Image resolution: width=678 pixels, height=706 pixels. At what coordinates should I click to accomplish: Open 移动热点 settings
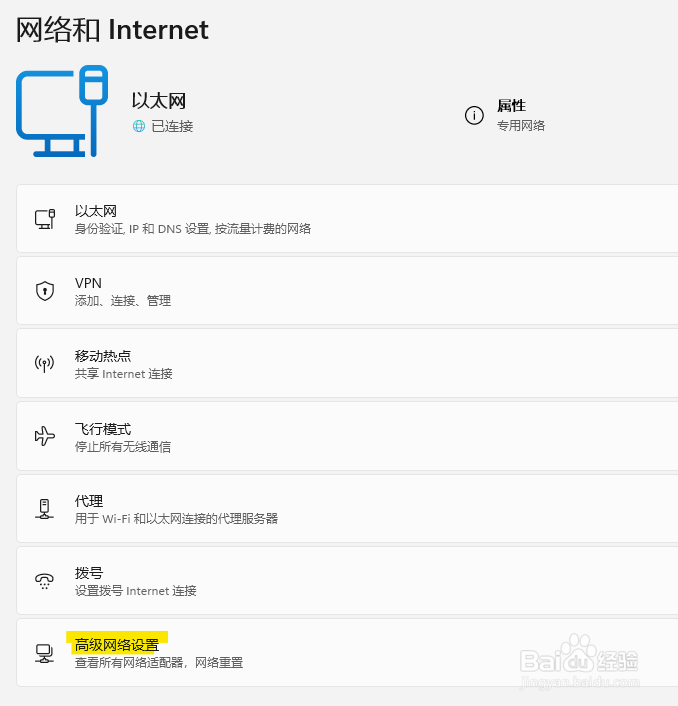click(347, 363)
